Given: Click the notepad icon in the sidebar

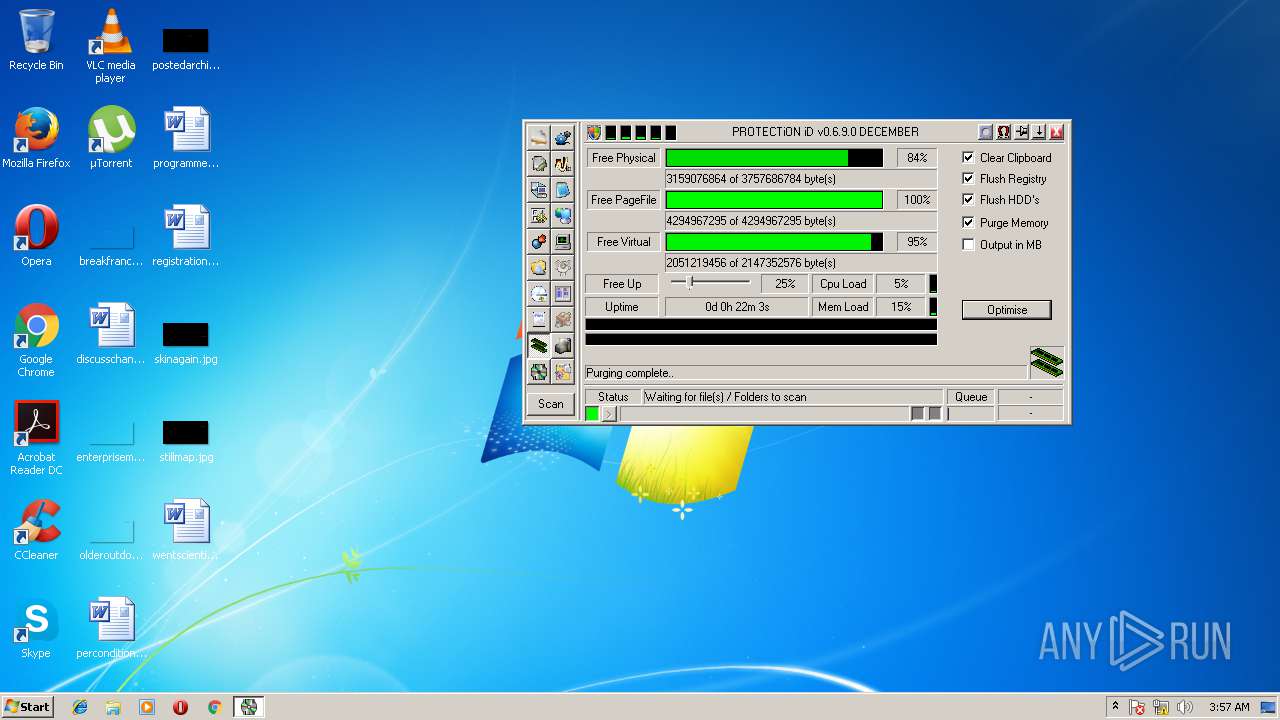Looking at the screenshot, I should pyautogui.click(x=539, y=320).
